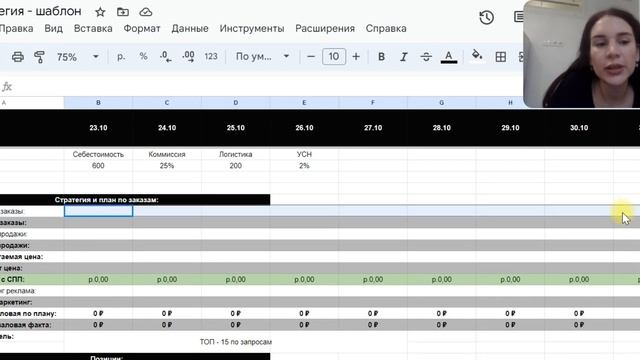Open the Справка menu
Viewport: 640px width, 360px height.
[386, 29]
